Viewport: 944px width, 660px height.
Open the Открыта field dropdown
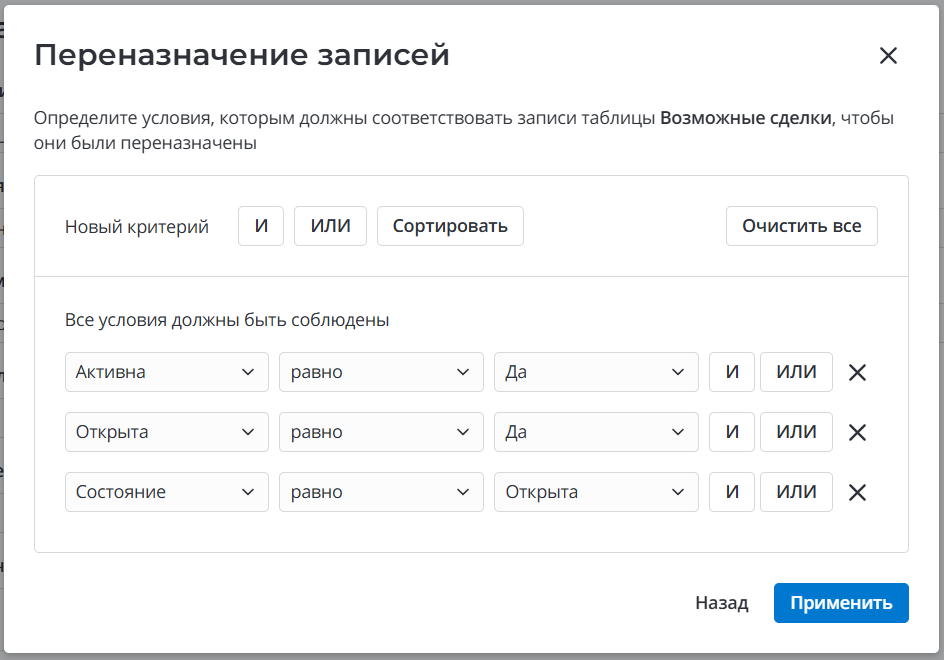[x=166, y=432]
